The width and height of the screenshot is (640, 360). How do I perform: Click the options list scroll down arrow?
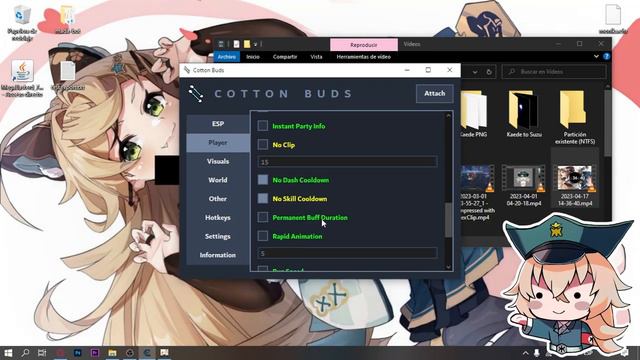tap(448, 267)
